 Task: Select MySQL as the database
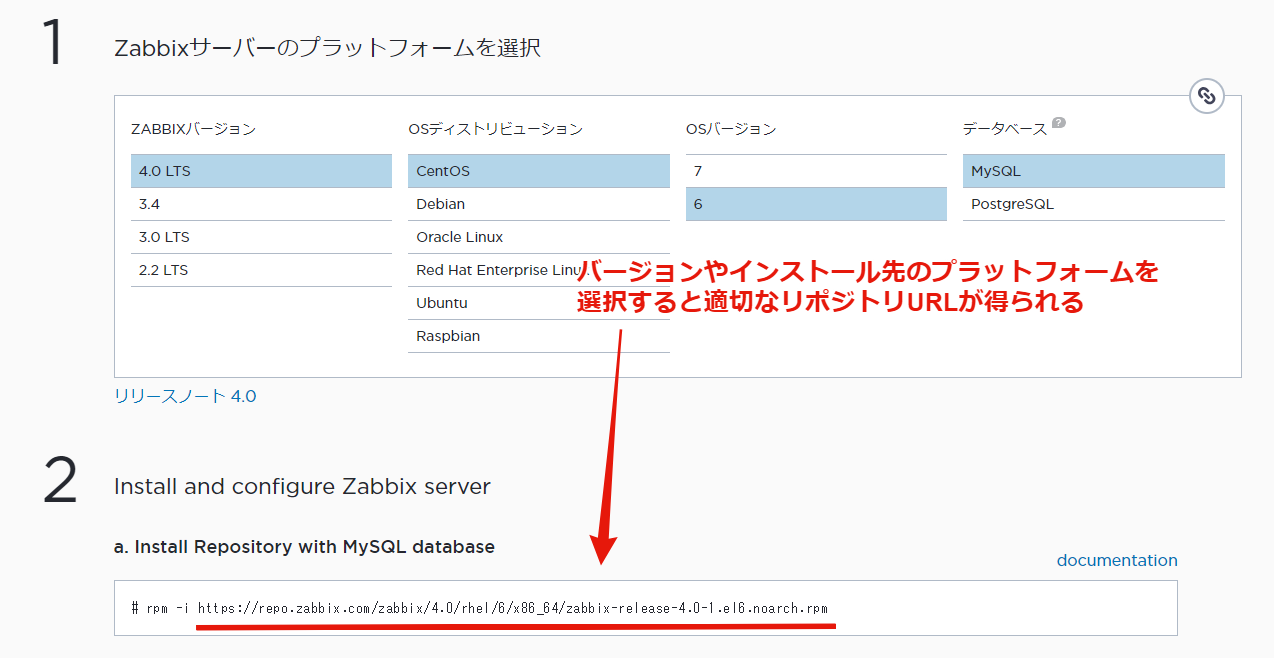point(1094,171)
